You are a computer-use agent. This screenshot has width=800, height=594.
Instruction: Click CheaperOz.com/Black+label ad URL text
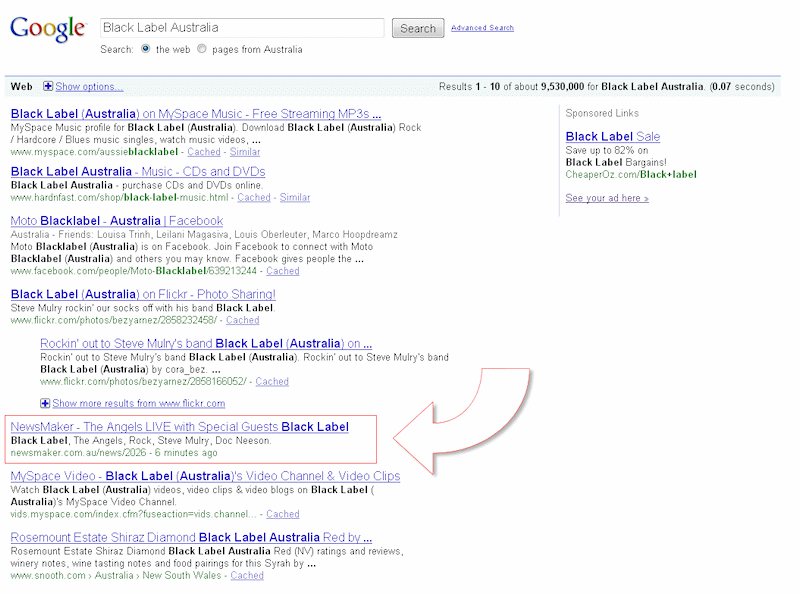pos(631,175)
